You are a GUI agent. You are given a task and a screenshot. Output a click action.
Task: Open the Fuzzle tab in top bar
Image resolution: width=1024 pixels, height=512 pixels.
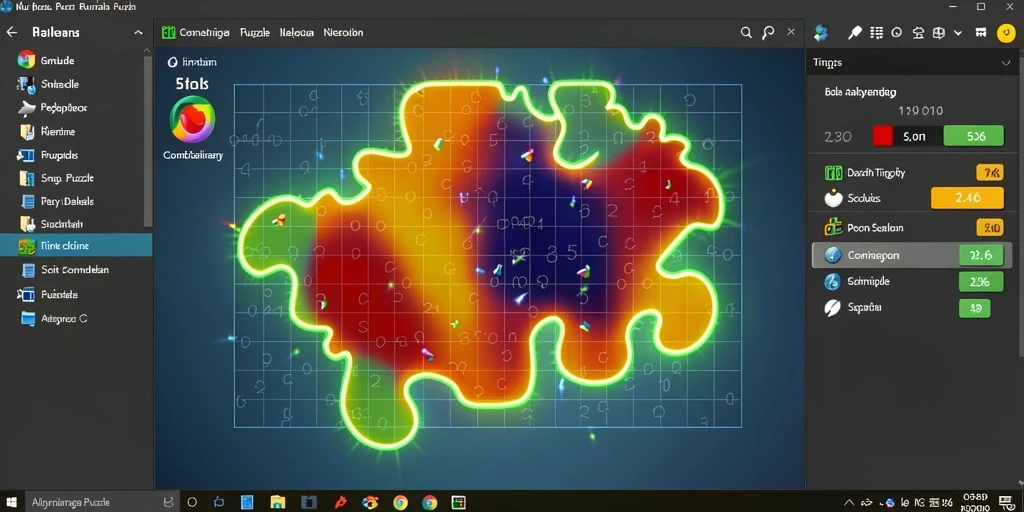coord(255,32)
